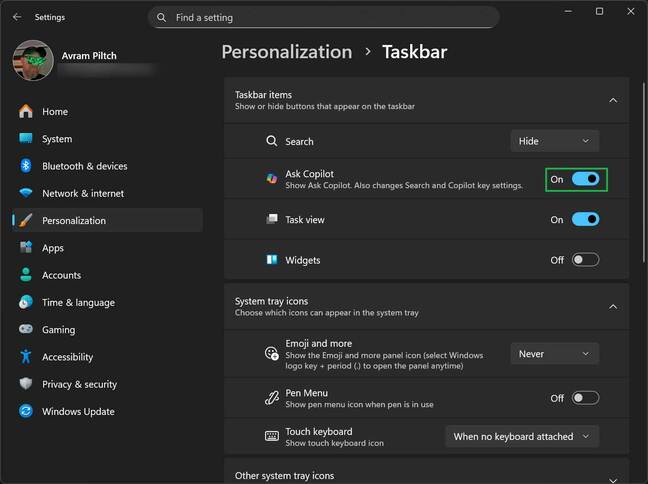Screen dimensions: 648x484
Task: Click the Apps icon in sidebar
Action: (x=26, y=247)
